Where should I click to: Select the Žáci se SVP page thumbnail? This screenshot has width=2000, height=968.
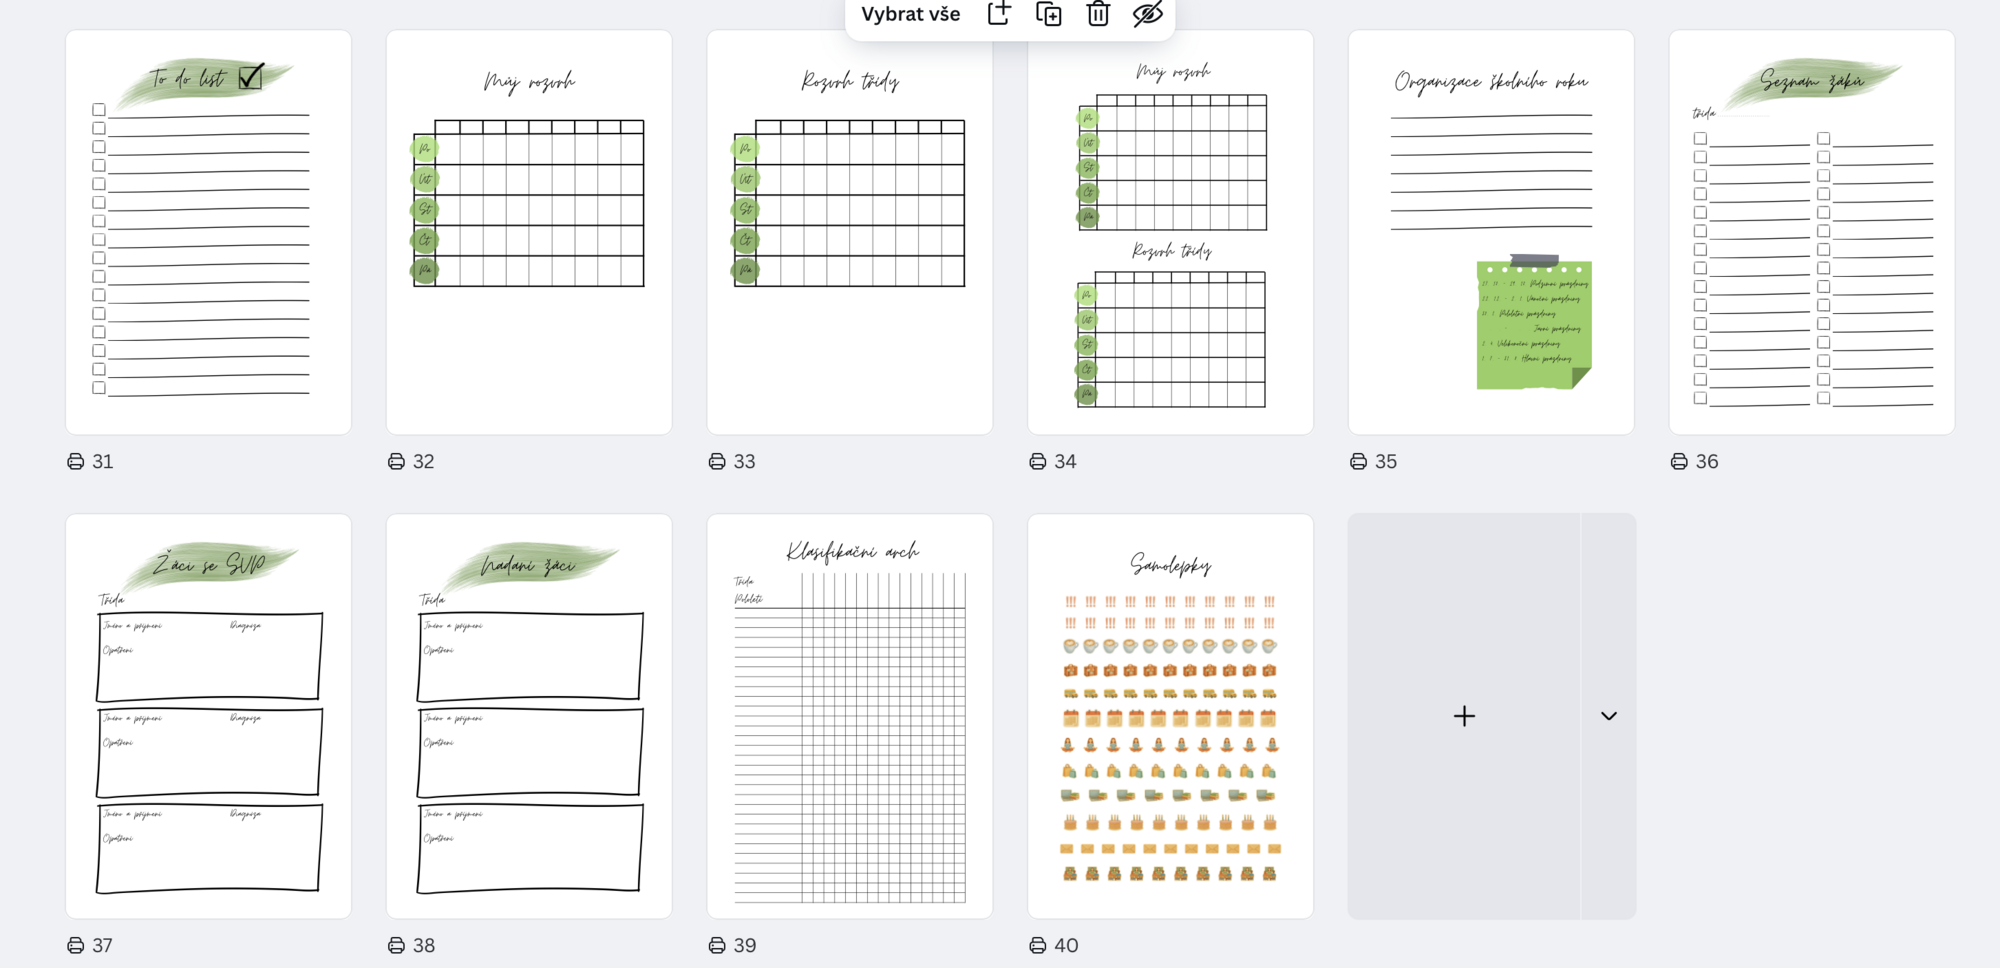tap(208, 716)
